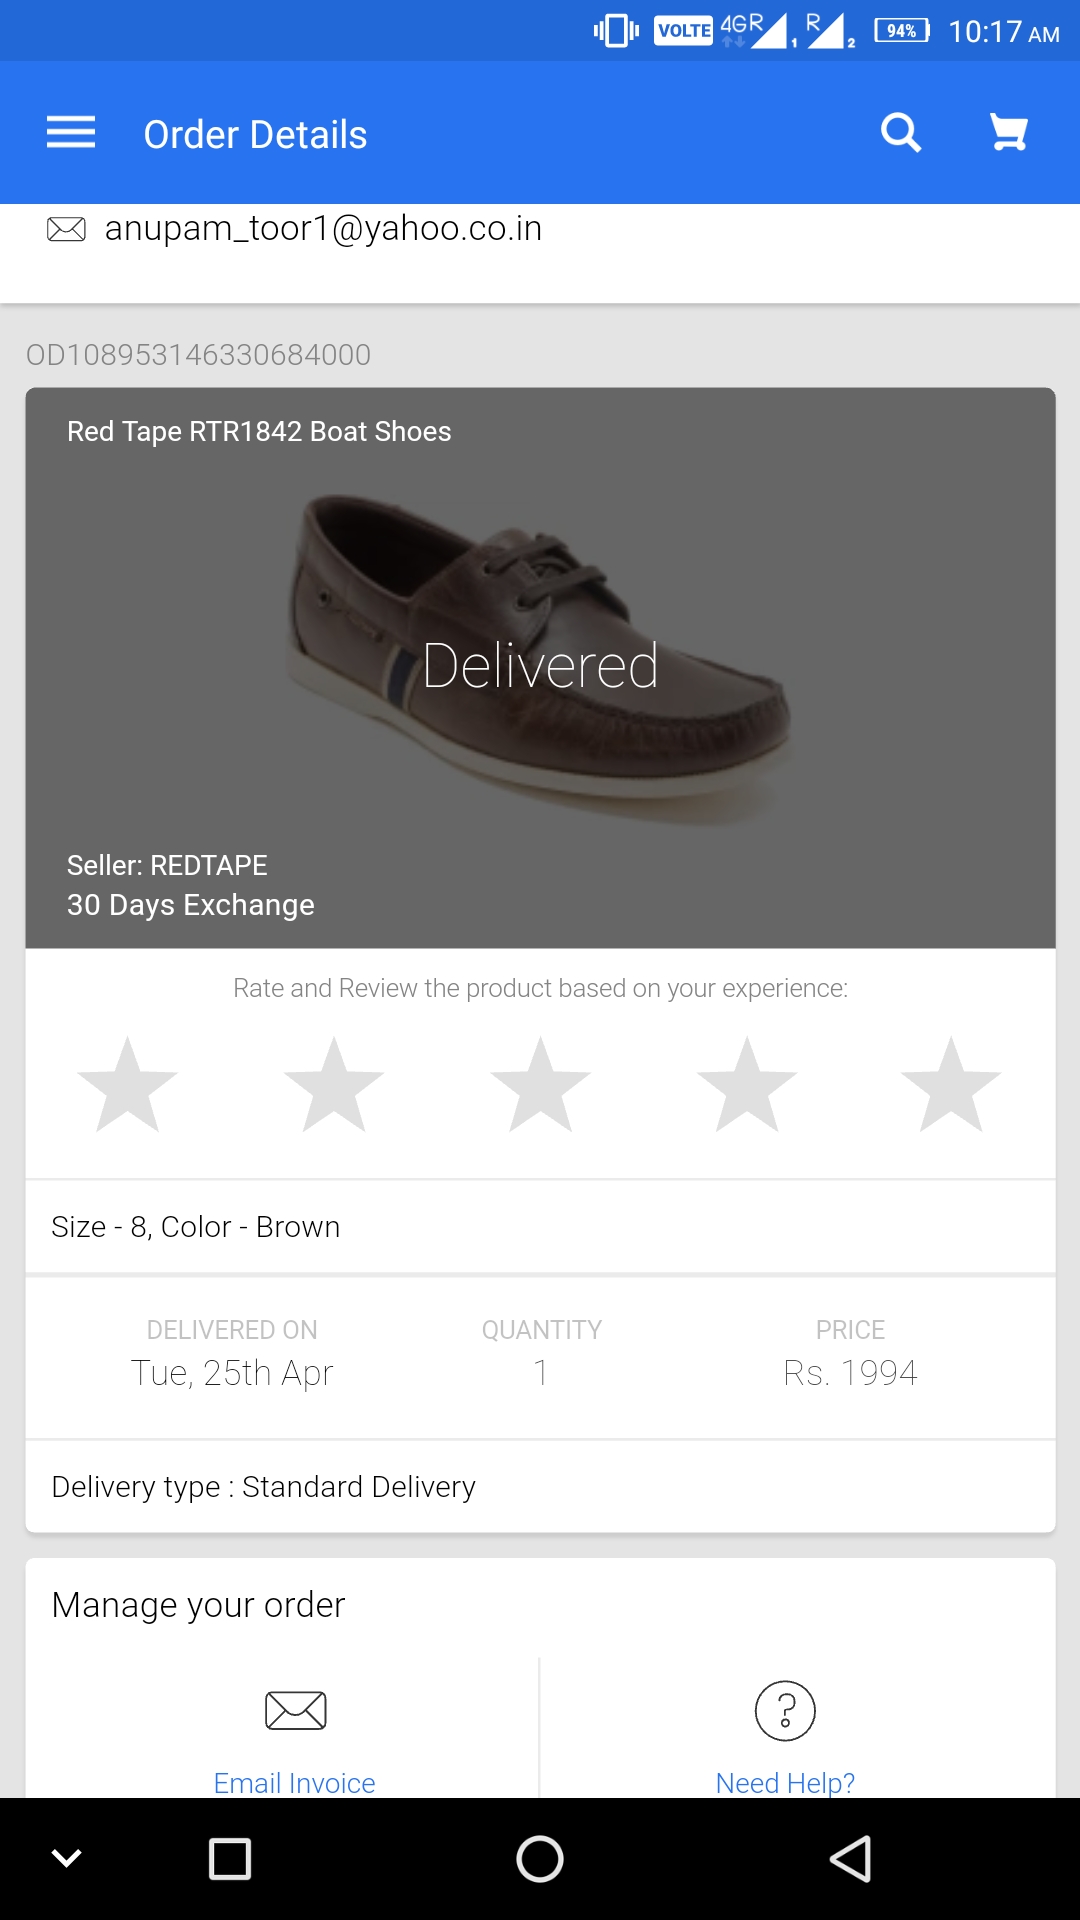Tap the Red Tape RTR1842 Boat Shoes title

[x=259, y=431]
